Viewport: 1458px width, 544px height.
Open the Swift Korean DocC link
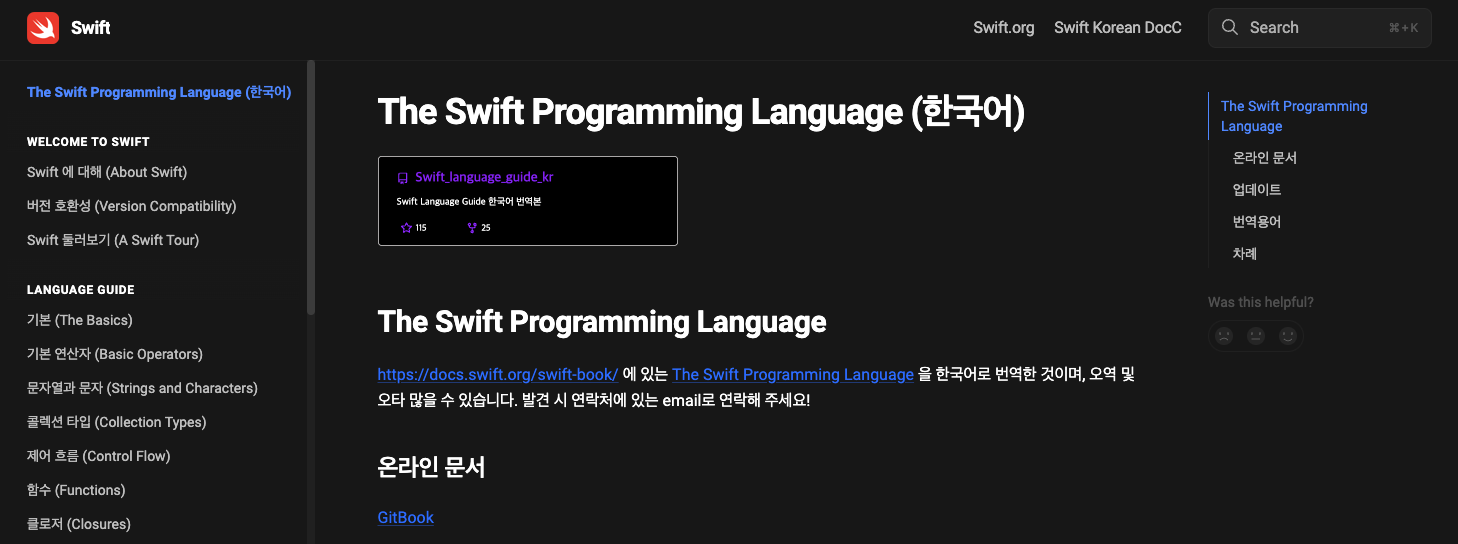pos(1118,28)
